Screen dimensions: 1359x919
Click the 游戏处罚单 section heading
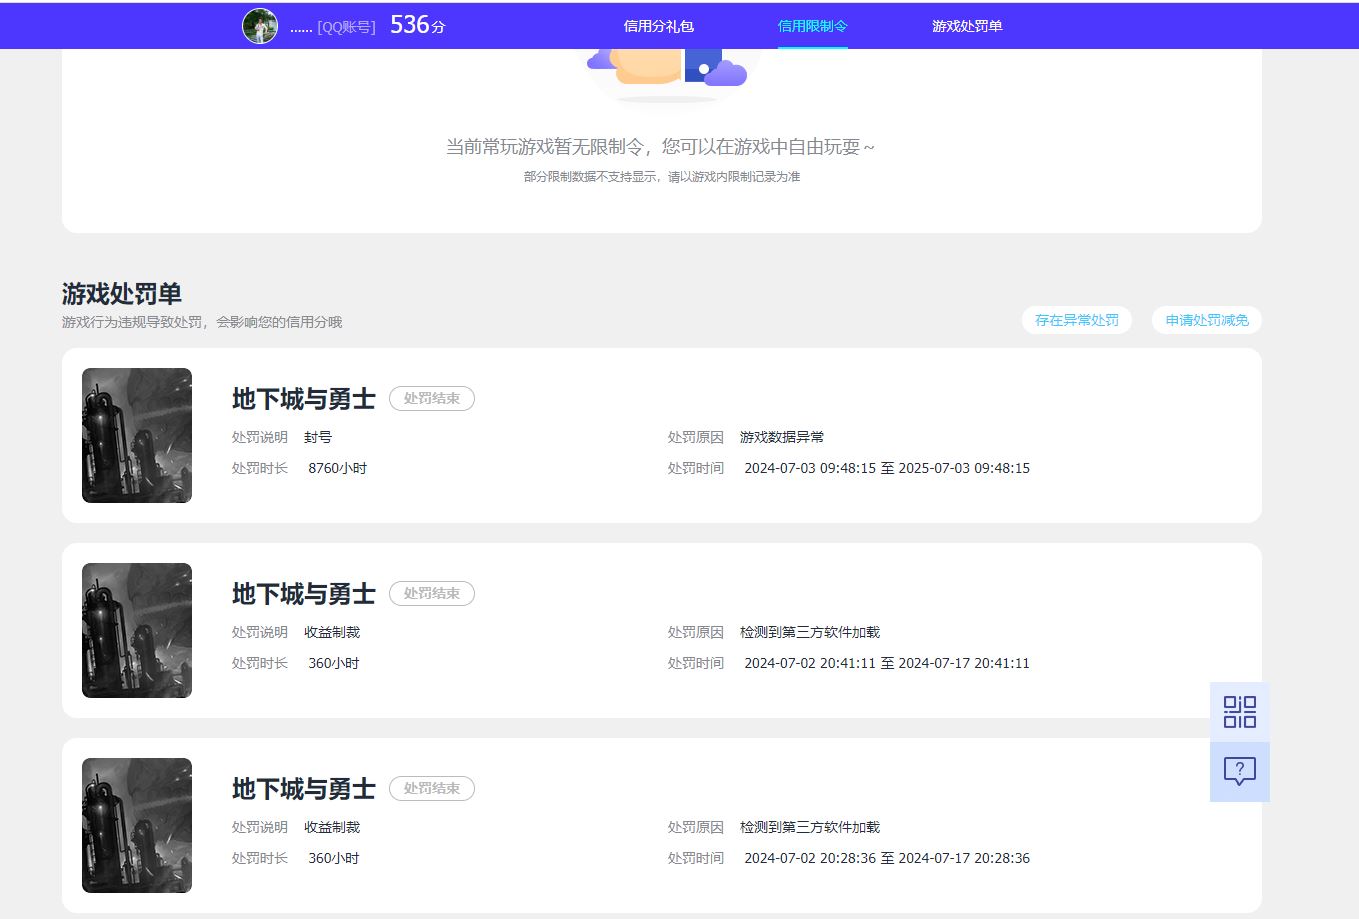point(122,294)
